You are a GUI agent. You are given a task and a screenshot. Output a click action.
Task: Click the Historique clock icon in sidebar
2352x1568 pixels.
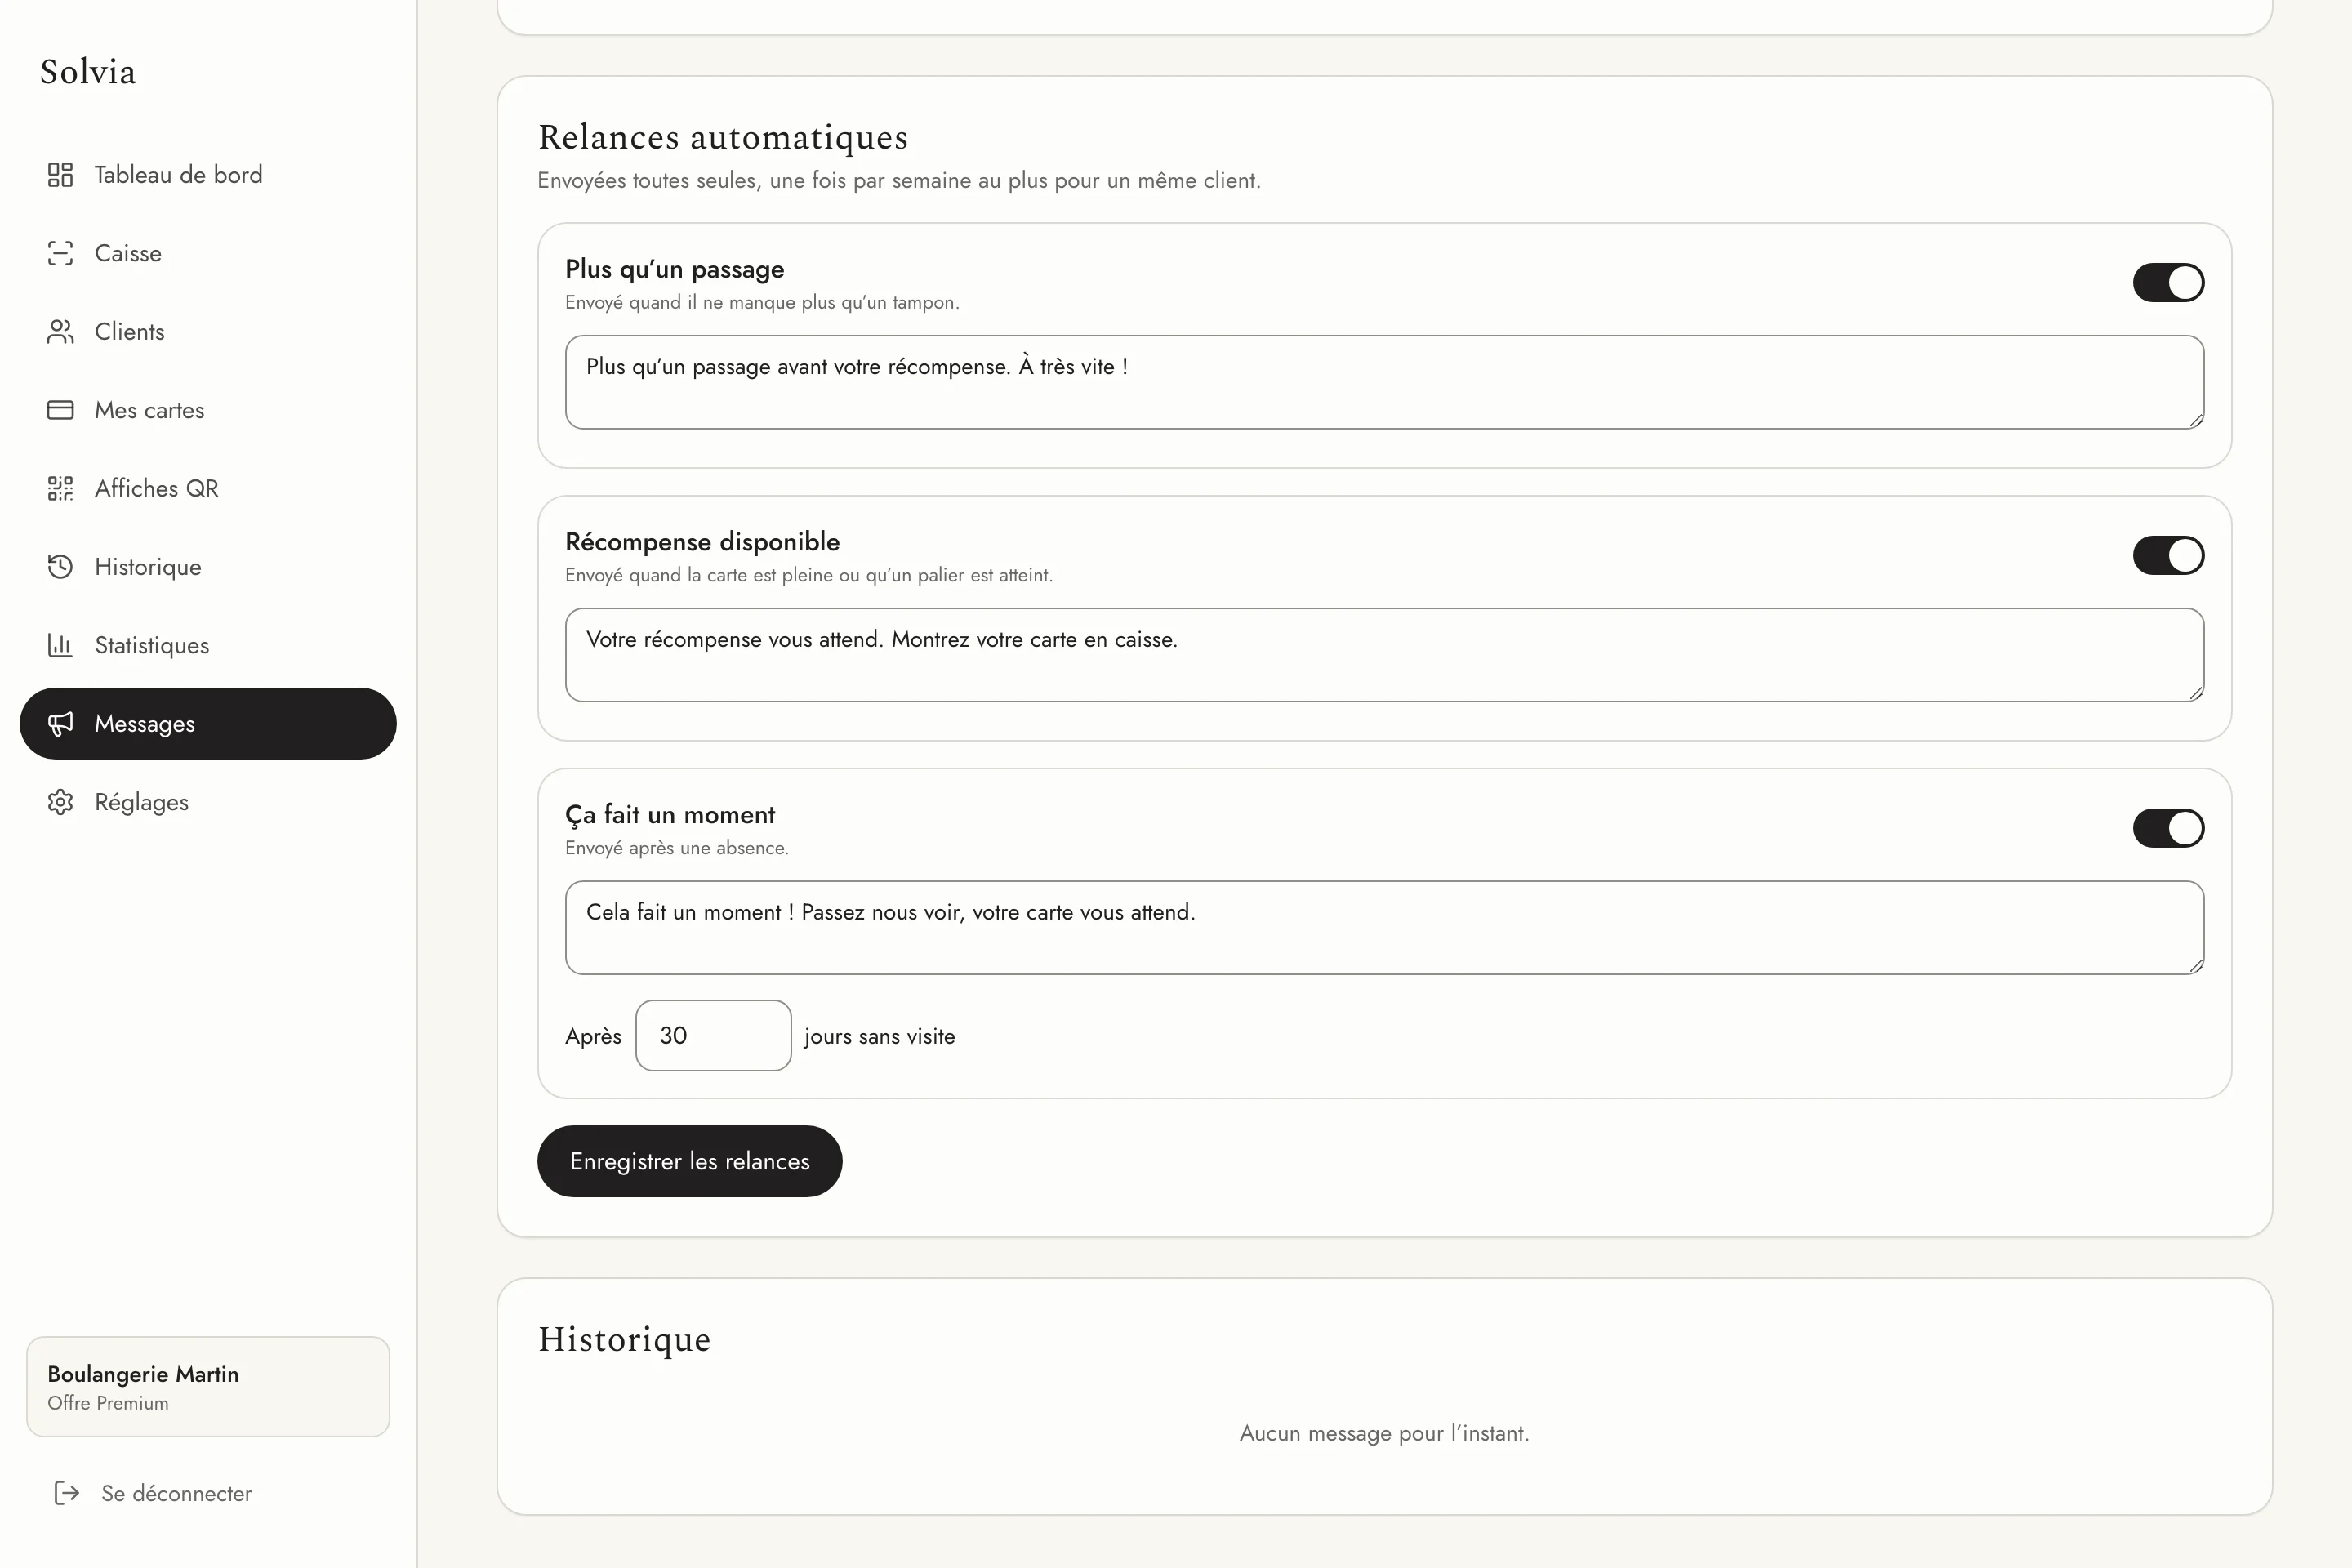(60, 567)
